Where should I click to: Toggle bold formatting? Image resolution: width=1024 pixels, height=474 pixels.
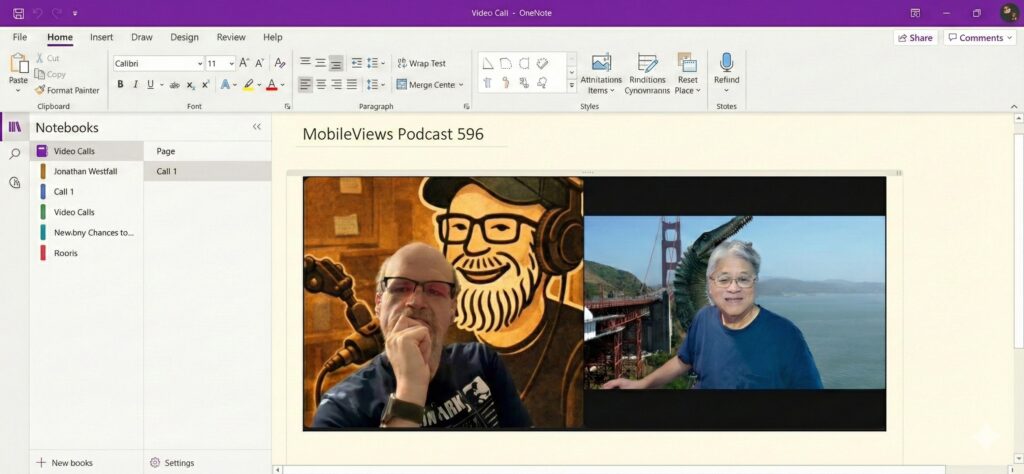121,85
